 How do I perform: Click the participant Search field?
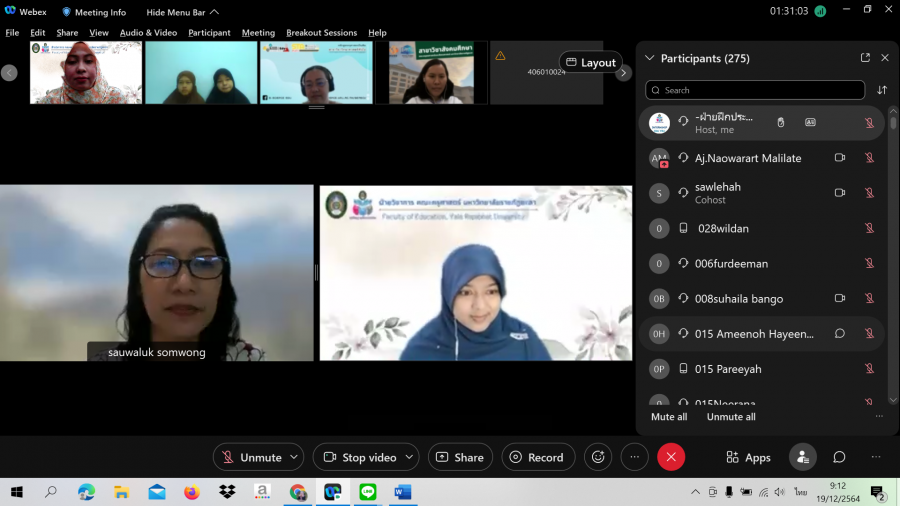tap(755, 90)
